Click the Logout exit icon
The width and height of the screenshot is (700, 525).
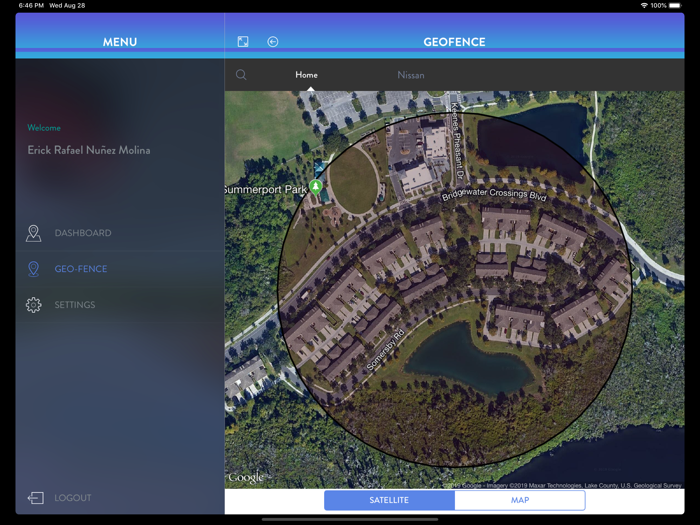coord(36,498)
